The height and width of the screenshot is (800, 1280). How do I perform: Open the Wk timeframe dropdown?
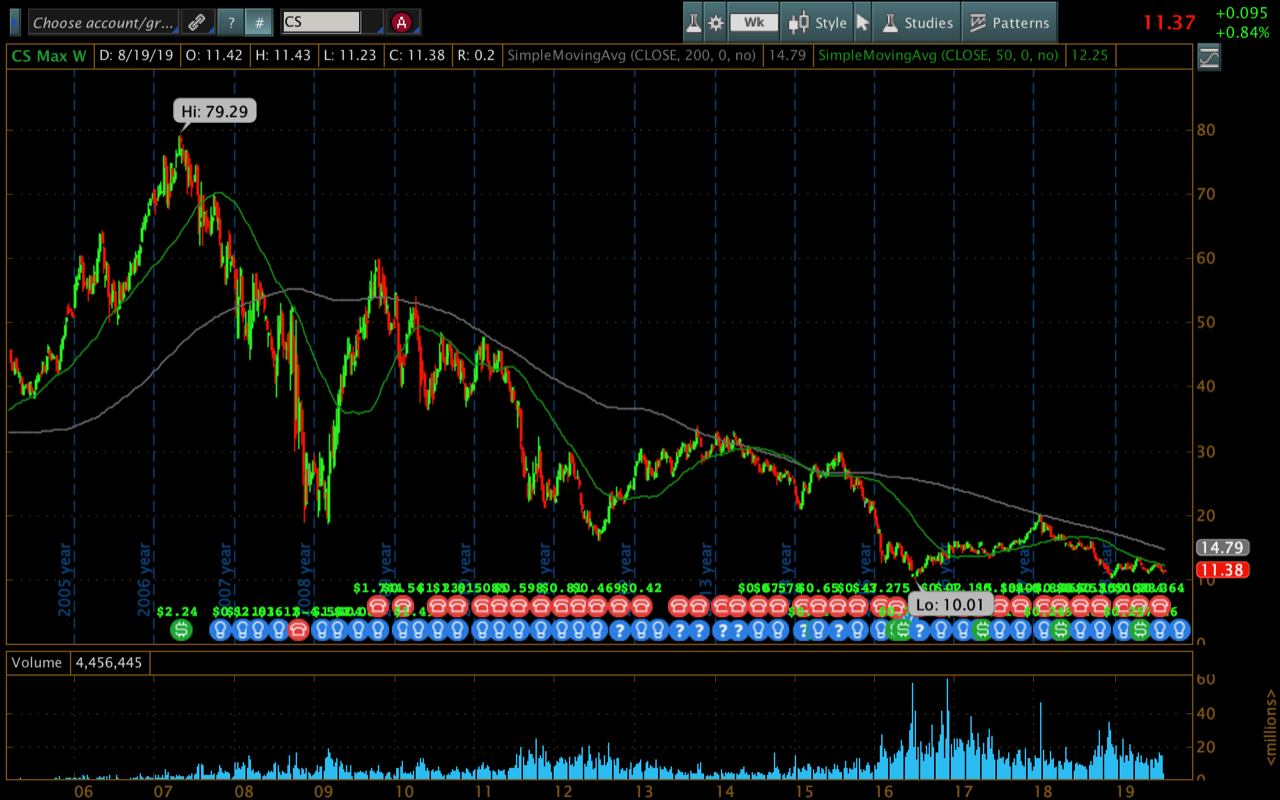pyautogui.click(x=753, y=21)
